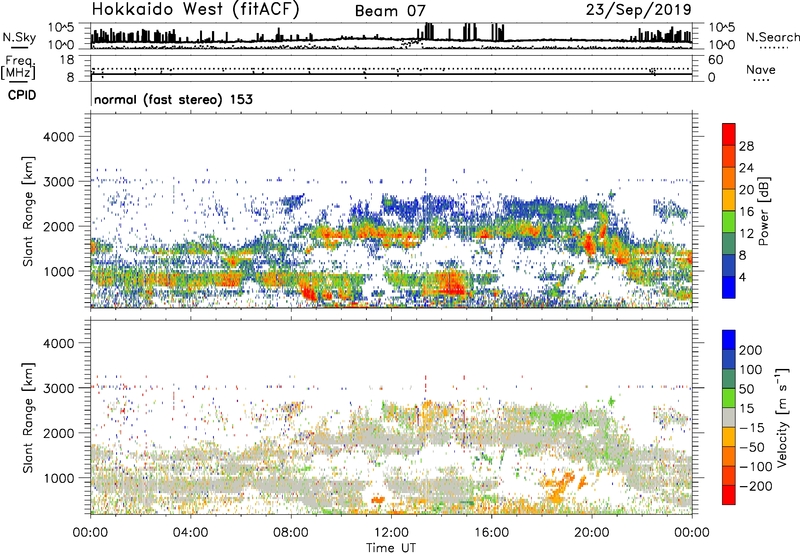The width and height of the screenshot is (800, 554).
Task: Click the '-15' Velocity scale value
Action: pos(752,427)
